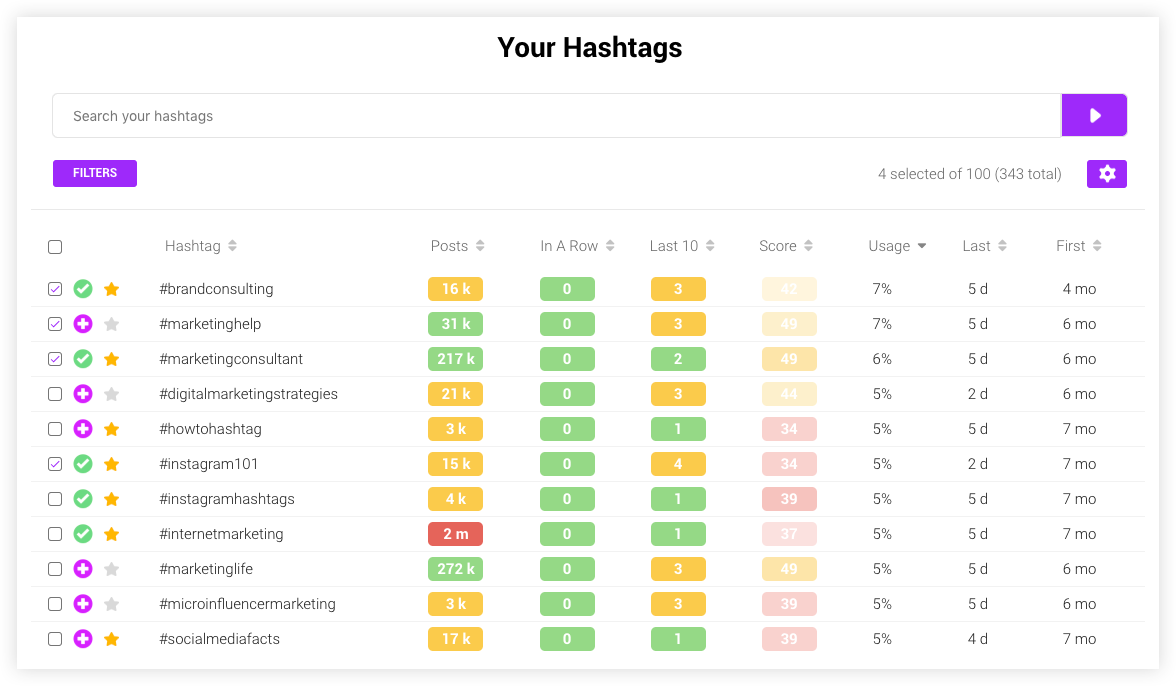Run search with the purple arrow button
The width and height of the screenshot is (1176, 686).
(1094, 114)
